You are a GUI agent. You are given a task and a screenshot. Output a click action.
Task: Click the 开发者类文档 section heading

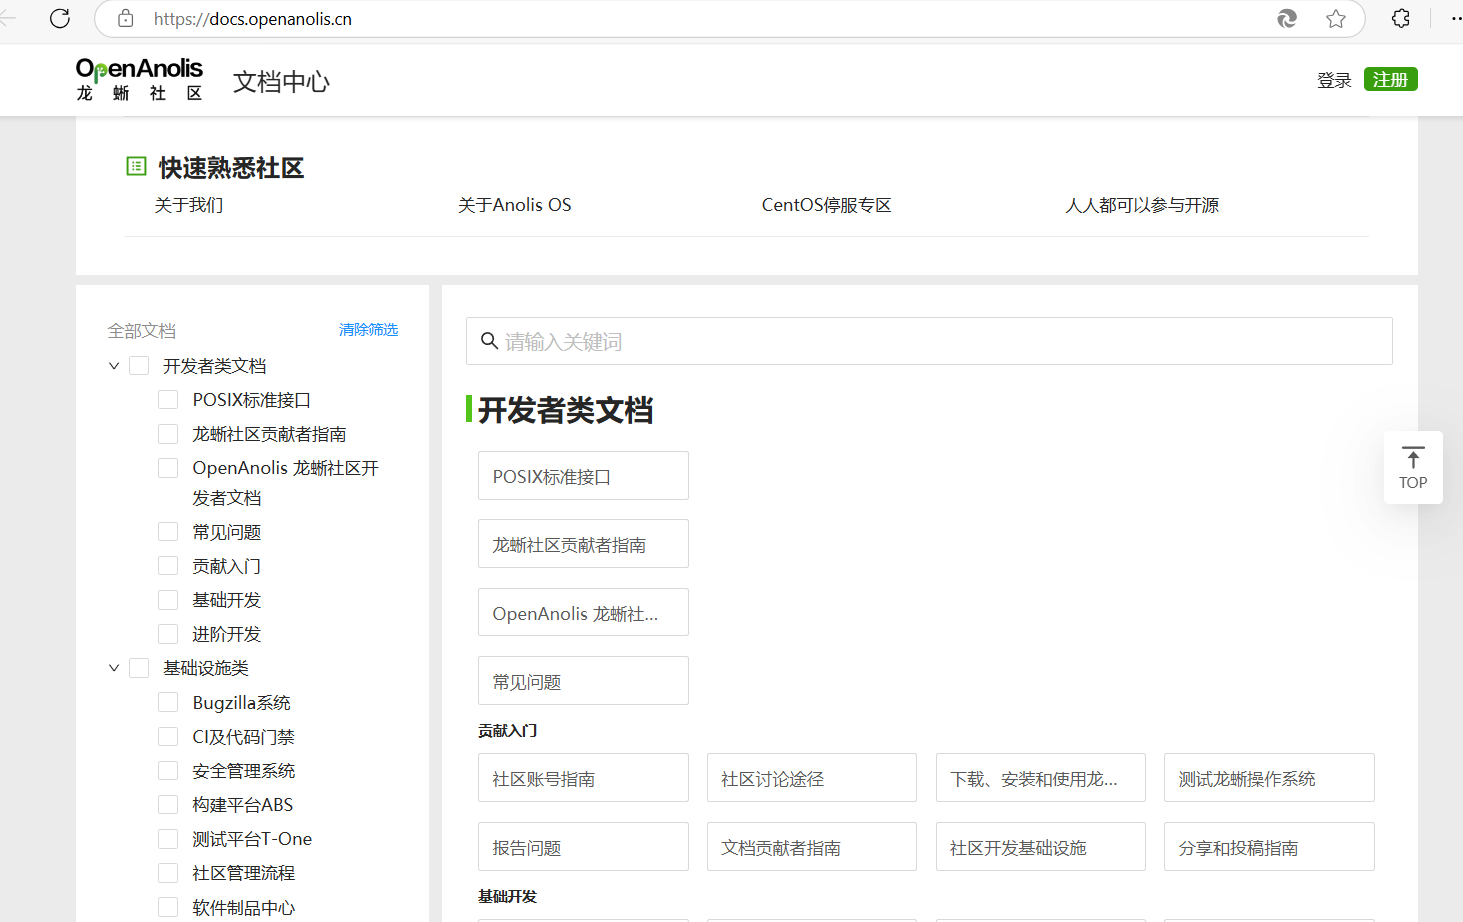point(565,410)
